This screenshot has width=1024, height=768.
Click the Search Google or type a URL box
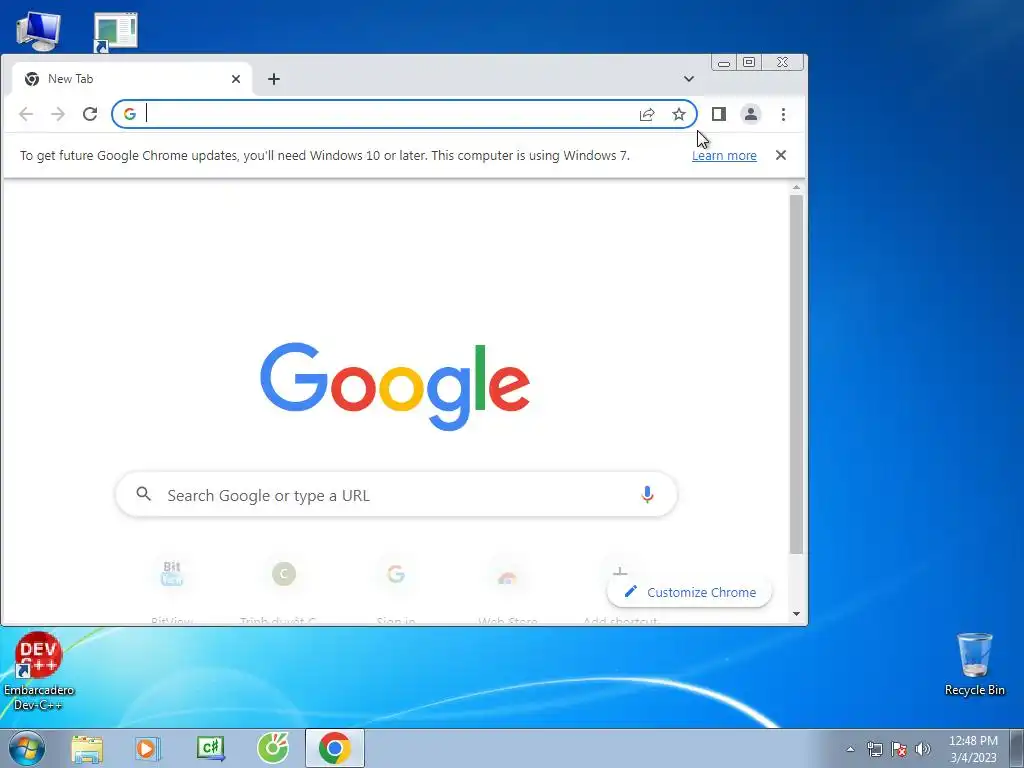(x=396, y=494)
